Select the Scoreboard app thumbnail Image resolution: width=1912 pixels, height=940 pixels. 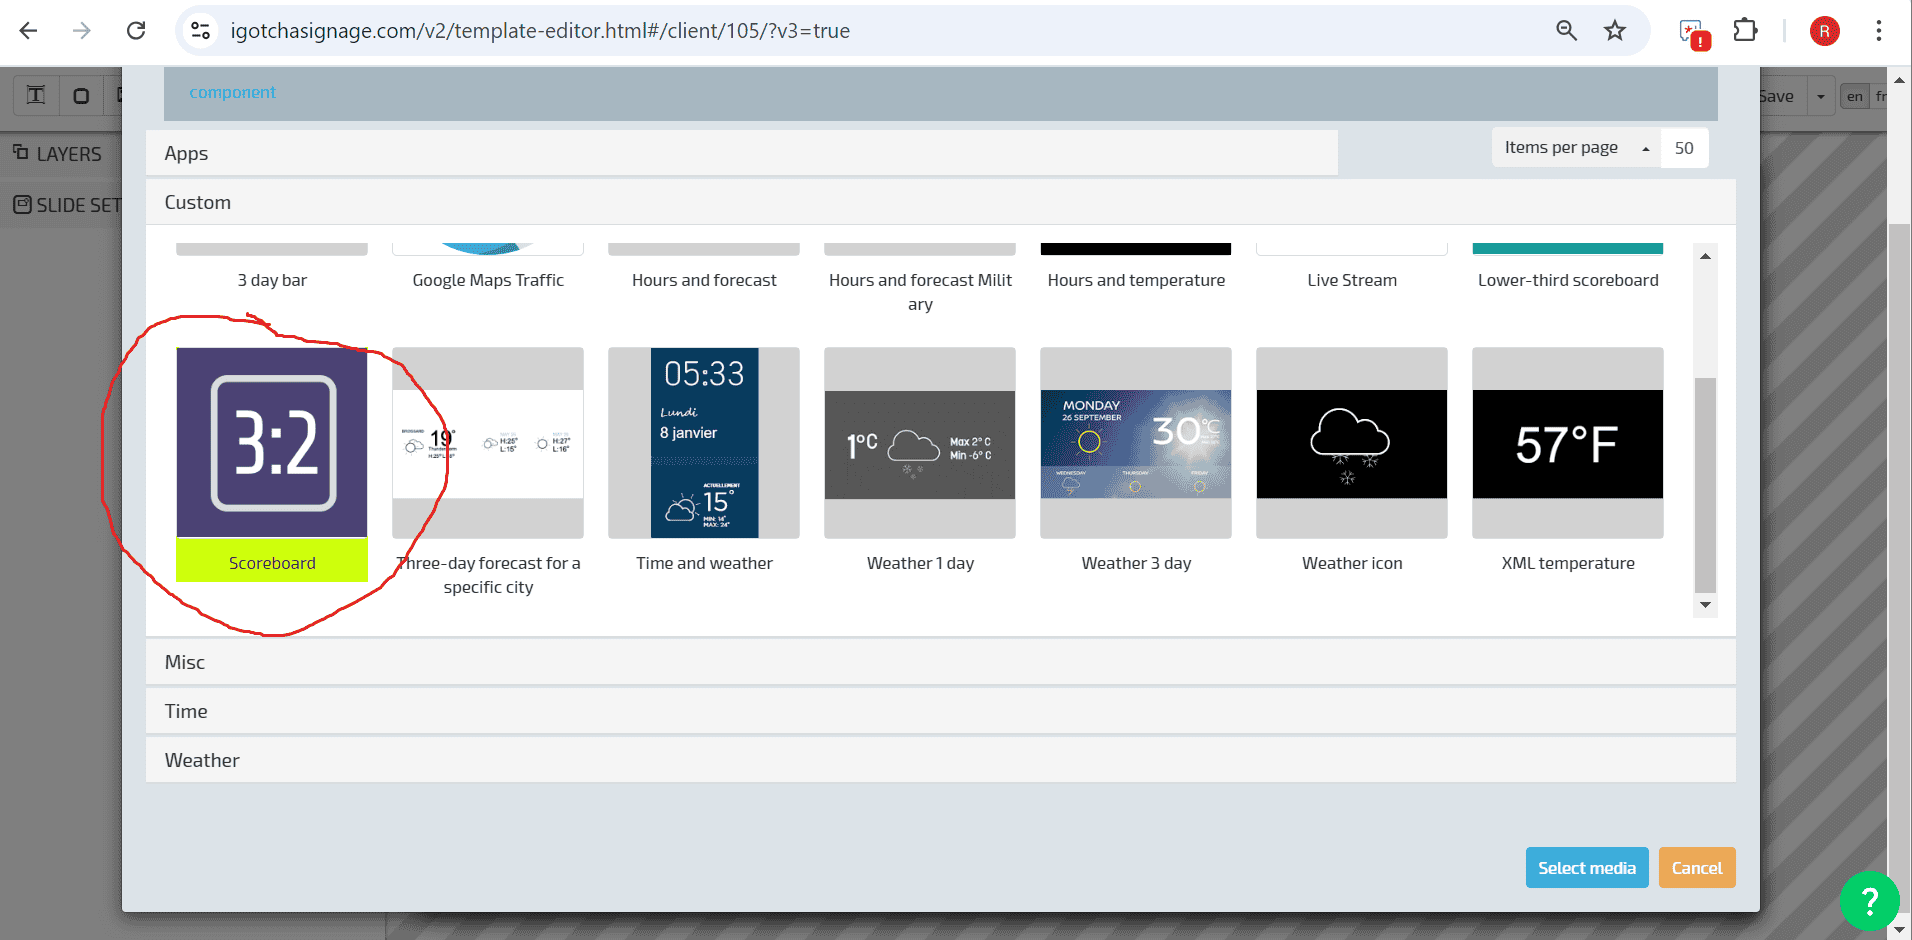pyautogui.click(x=272, y=443)
